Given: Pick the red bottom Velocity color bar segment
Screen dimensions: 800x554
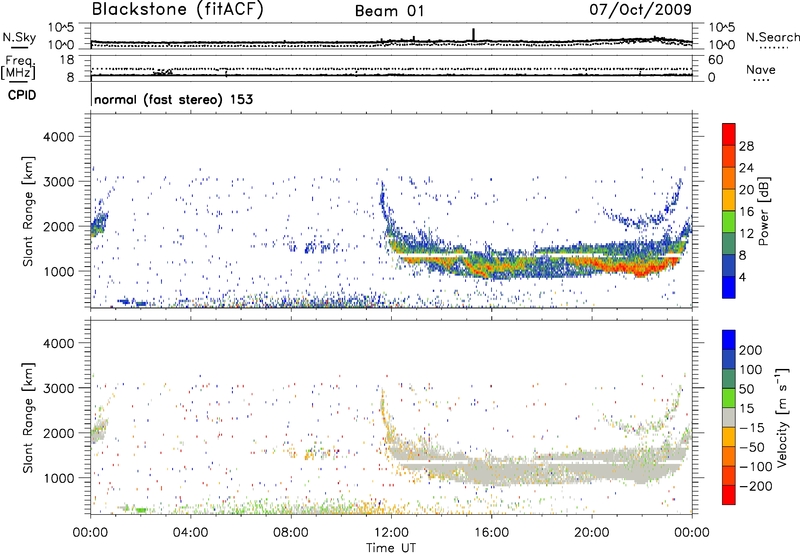Looking at the screenshot, I should [729, 496].
